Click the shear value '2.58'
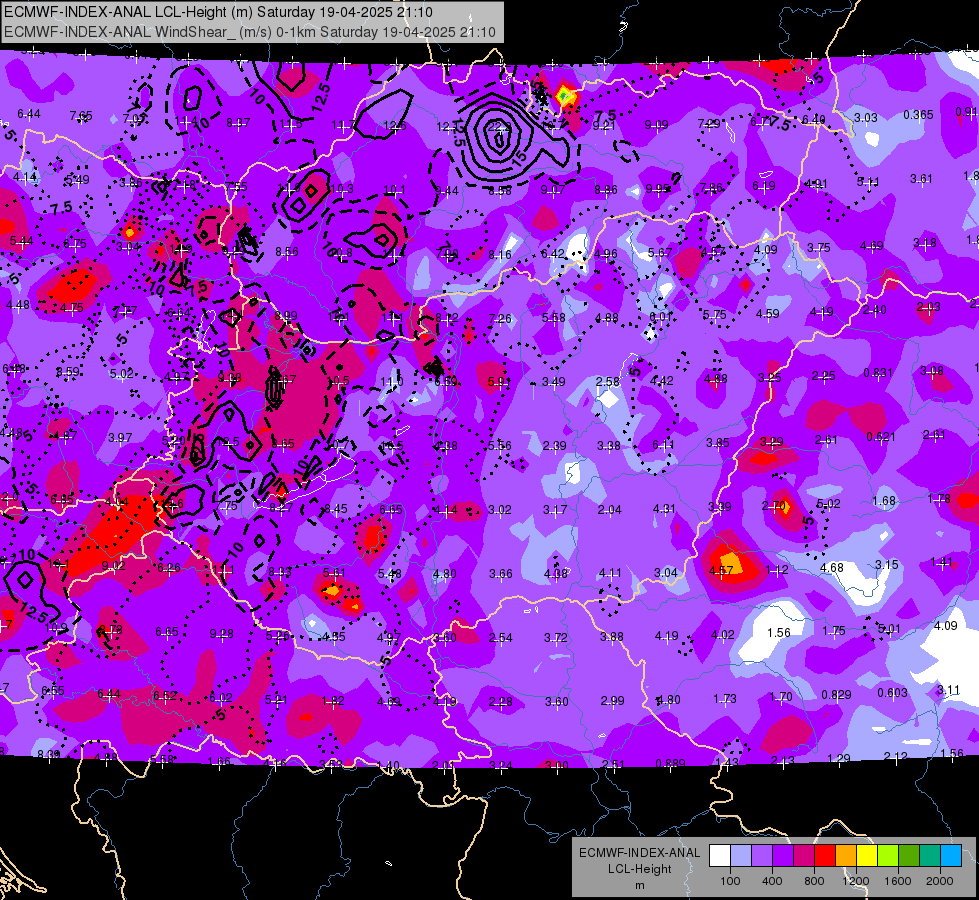This screenshot has width=979, height=900. click(x=608, y=381)
